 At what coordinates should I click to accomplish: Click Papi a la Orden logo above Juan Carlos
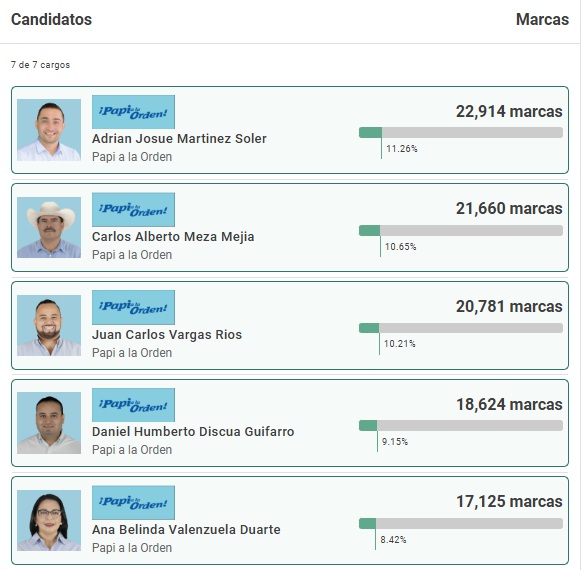click(133, 307)
